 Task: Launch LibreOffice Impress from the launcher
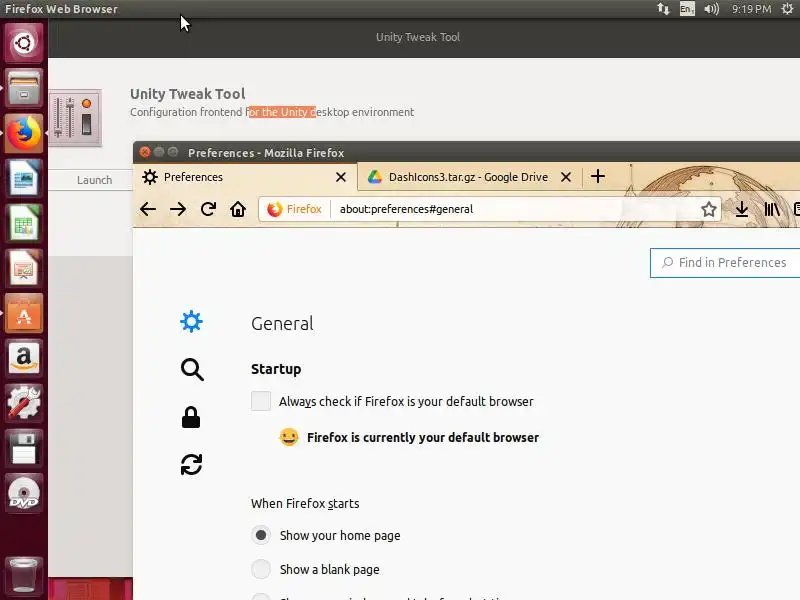click(x=23, y=268)
